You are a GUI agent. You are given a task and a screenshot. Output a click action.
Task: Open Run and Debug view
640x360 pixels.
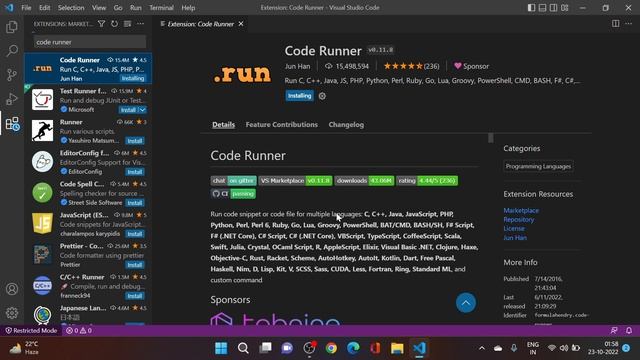click(12, 99)
